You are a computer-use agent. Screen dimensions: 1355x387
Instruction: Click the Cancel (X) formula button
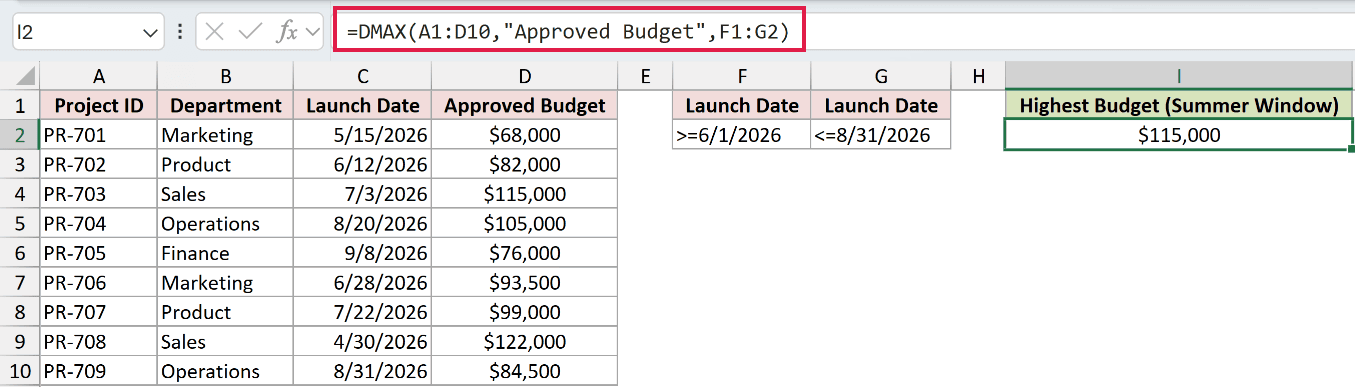click(x=213, y=32)
